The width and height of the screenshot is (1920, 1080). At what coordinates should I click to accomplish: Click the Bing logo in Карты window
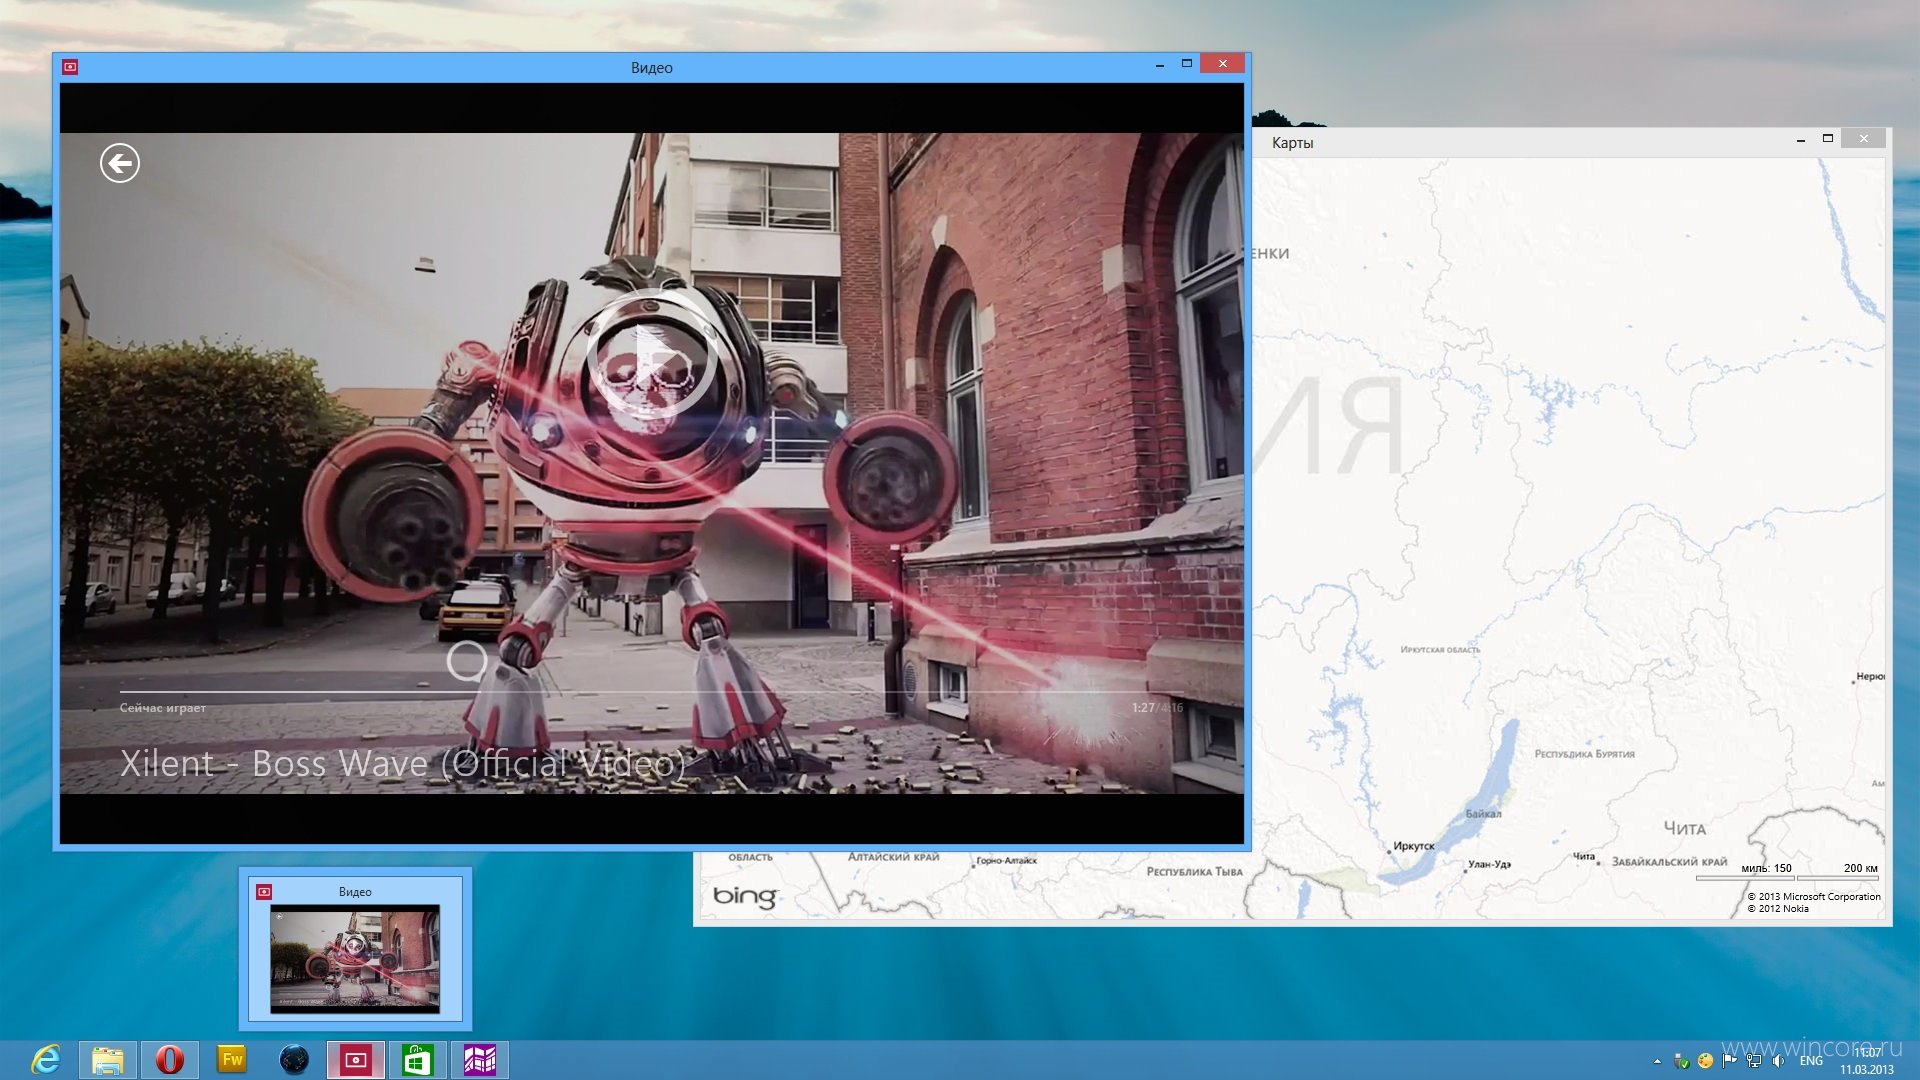point(745,896)
